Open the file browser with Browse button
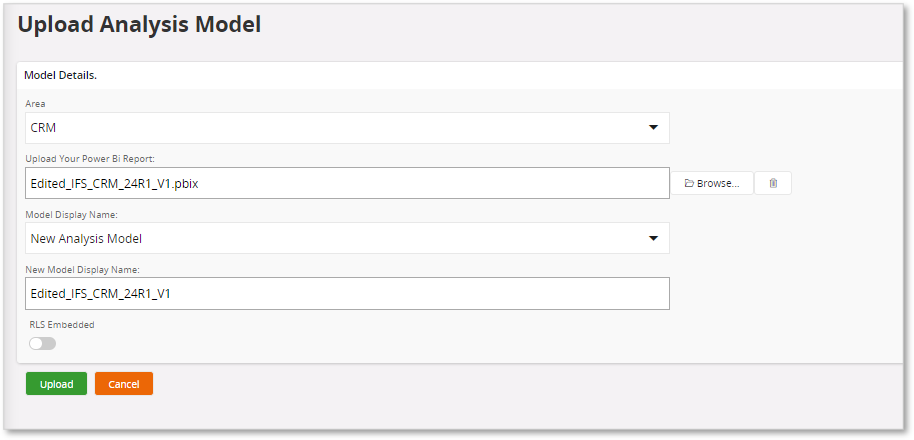This screenshot has width=914, height=440. (712, 183)
